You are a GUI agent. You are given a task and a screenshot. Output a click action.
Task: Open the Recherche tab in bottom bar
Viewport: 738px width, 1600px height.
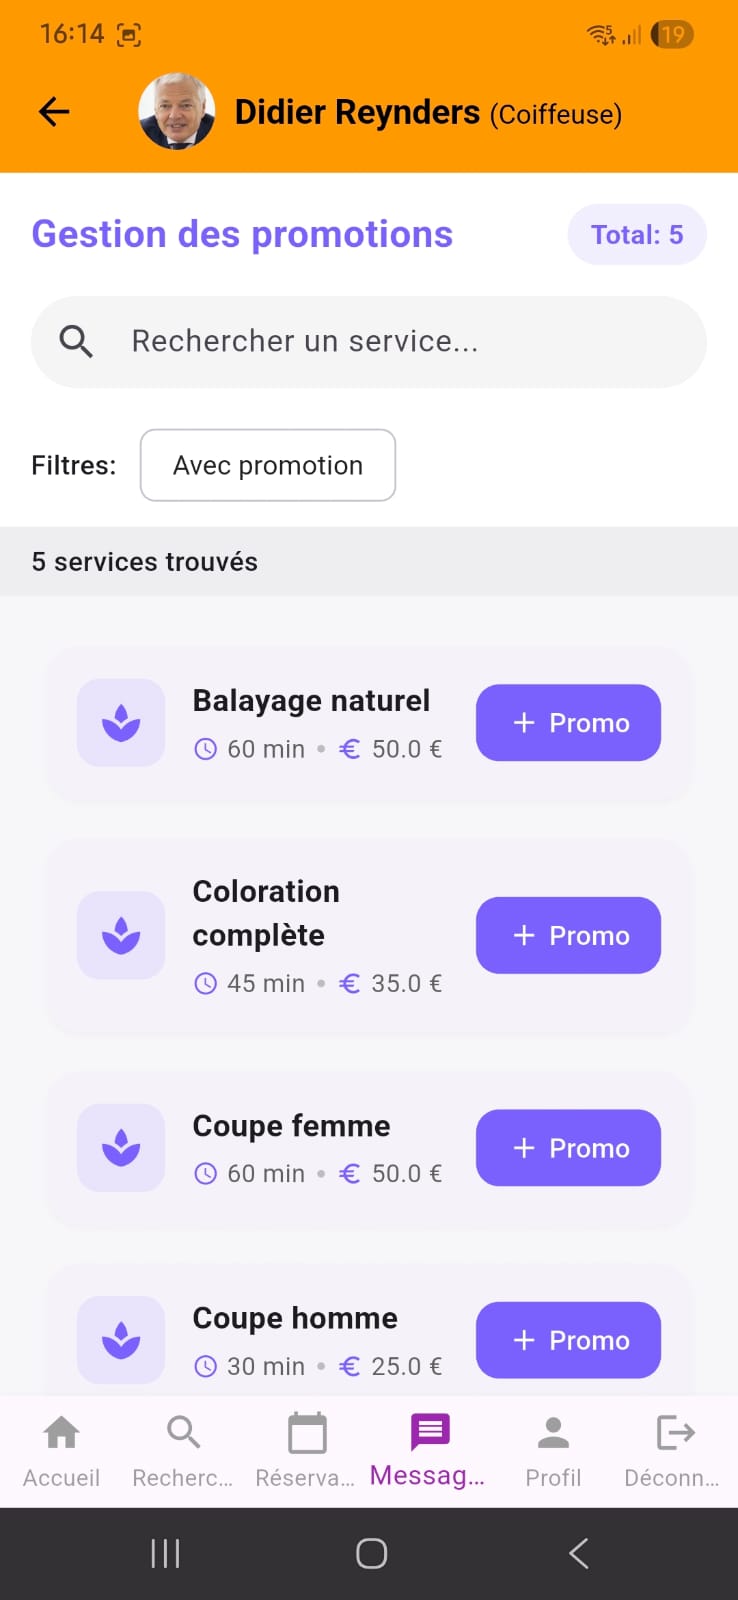tap(183, 1450)
